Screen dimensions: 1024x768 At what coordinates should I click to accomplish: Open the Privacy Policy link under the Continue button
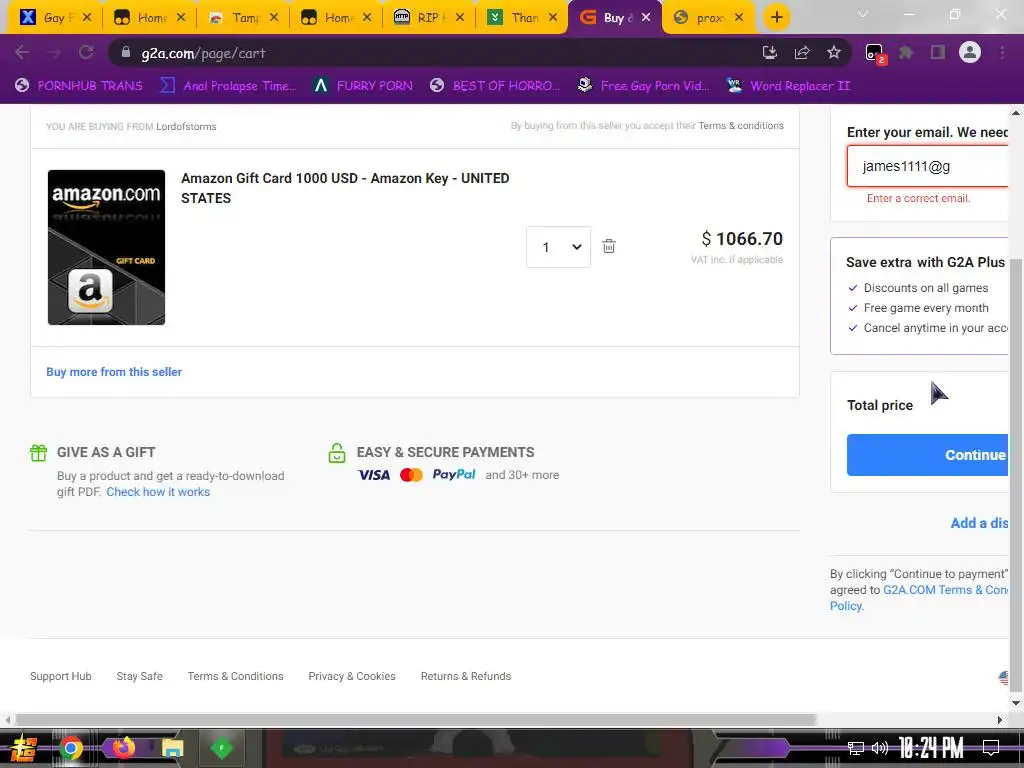(x=846, y=606)
